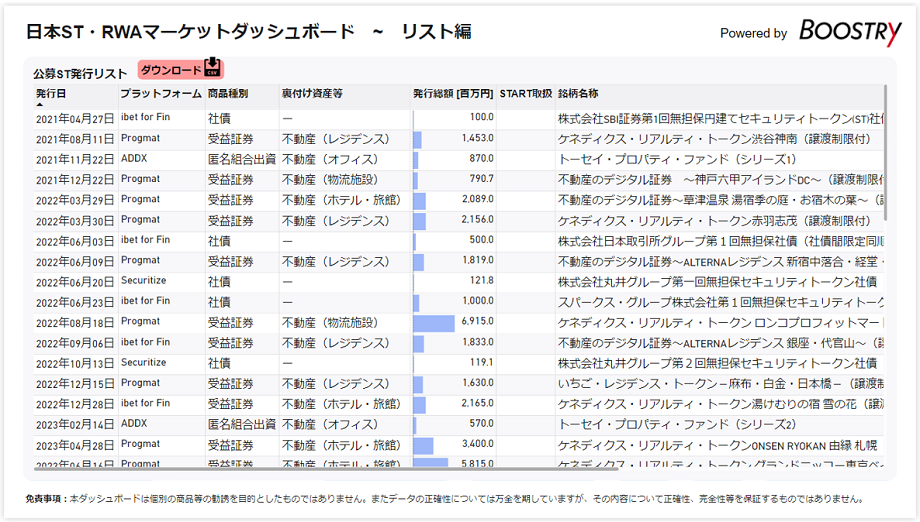Click the amount value 100.0
The height and width of the screenshot is (522, 920).
[481, 117]
